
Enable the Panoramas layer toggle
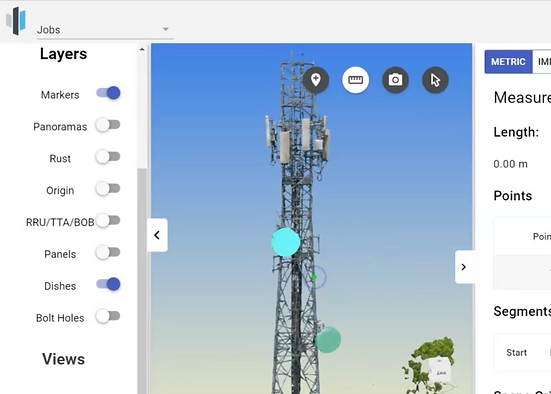108,125
